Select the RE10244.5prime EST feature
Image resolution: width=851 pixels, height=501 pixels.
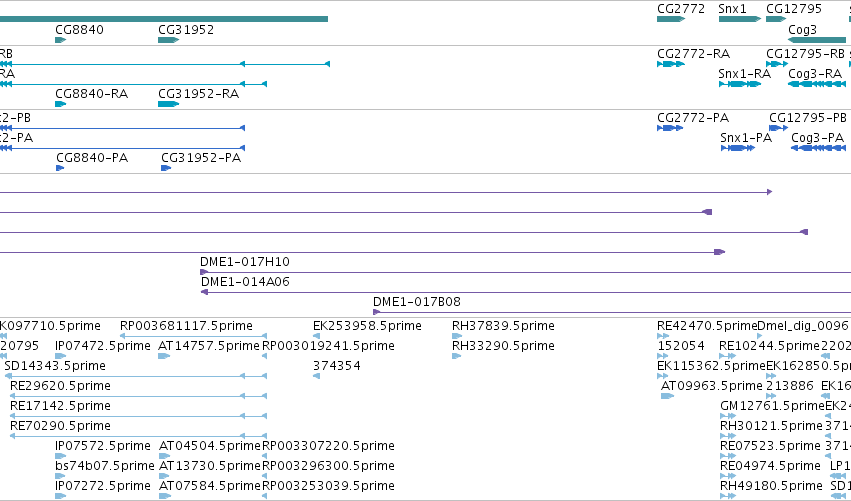tap(727, 357)
